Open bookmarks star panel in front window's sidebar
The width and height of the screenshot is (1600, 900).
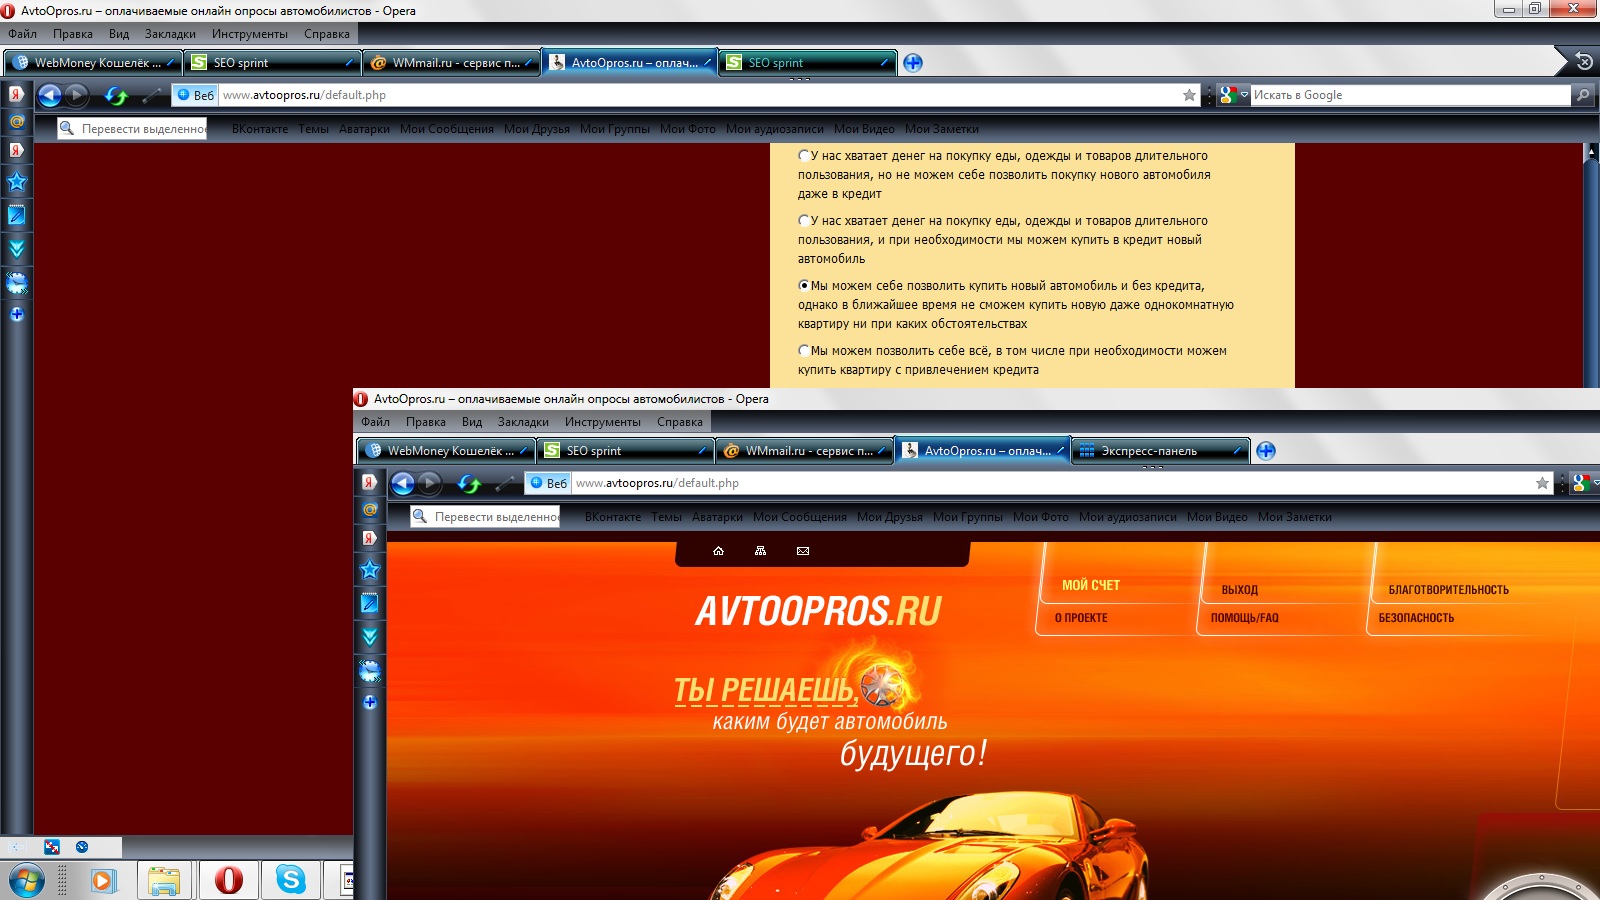click(x=370, y=570)
